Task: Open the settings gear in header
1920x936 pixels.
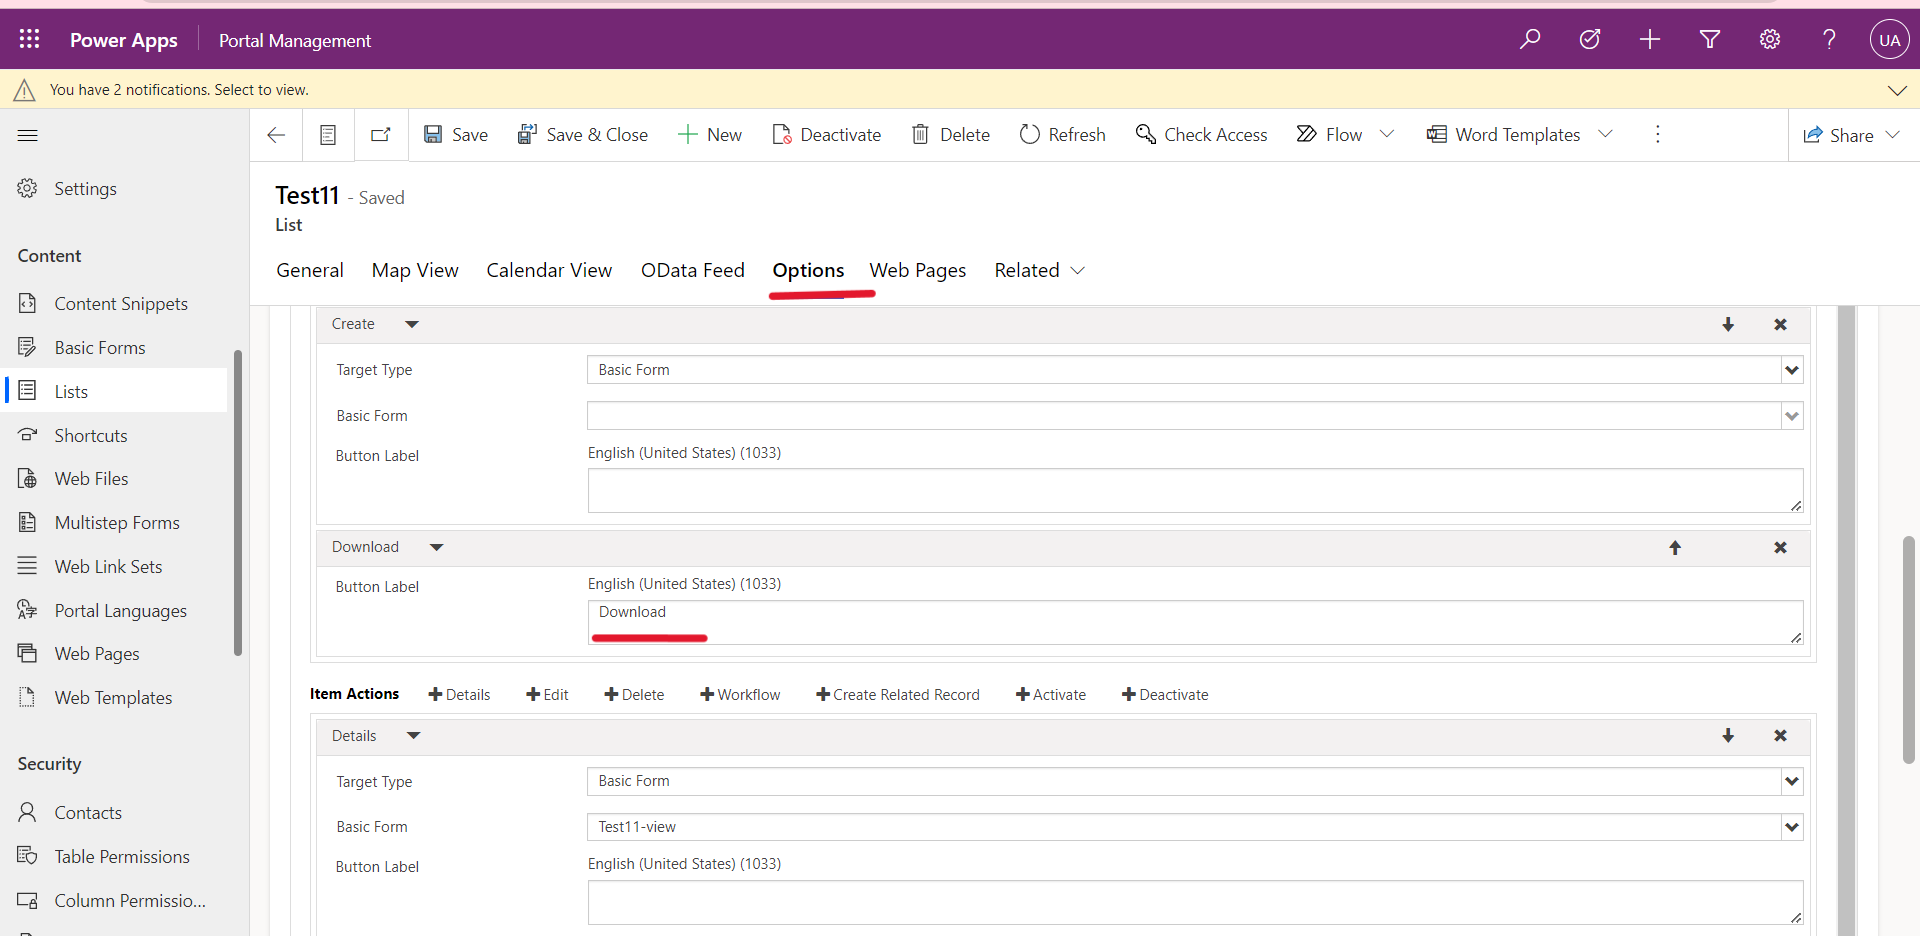Action: click(x=1770, y=39)
